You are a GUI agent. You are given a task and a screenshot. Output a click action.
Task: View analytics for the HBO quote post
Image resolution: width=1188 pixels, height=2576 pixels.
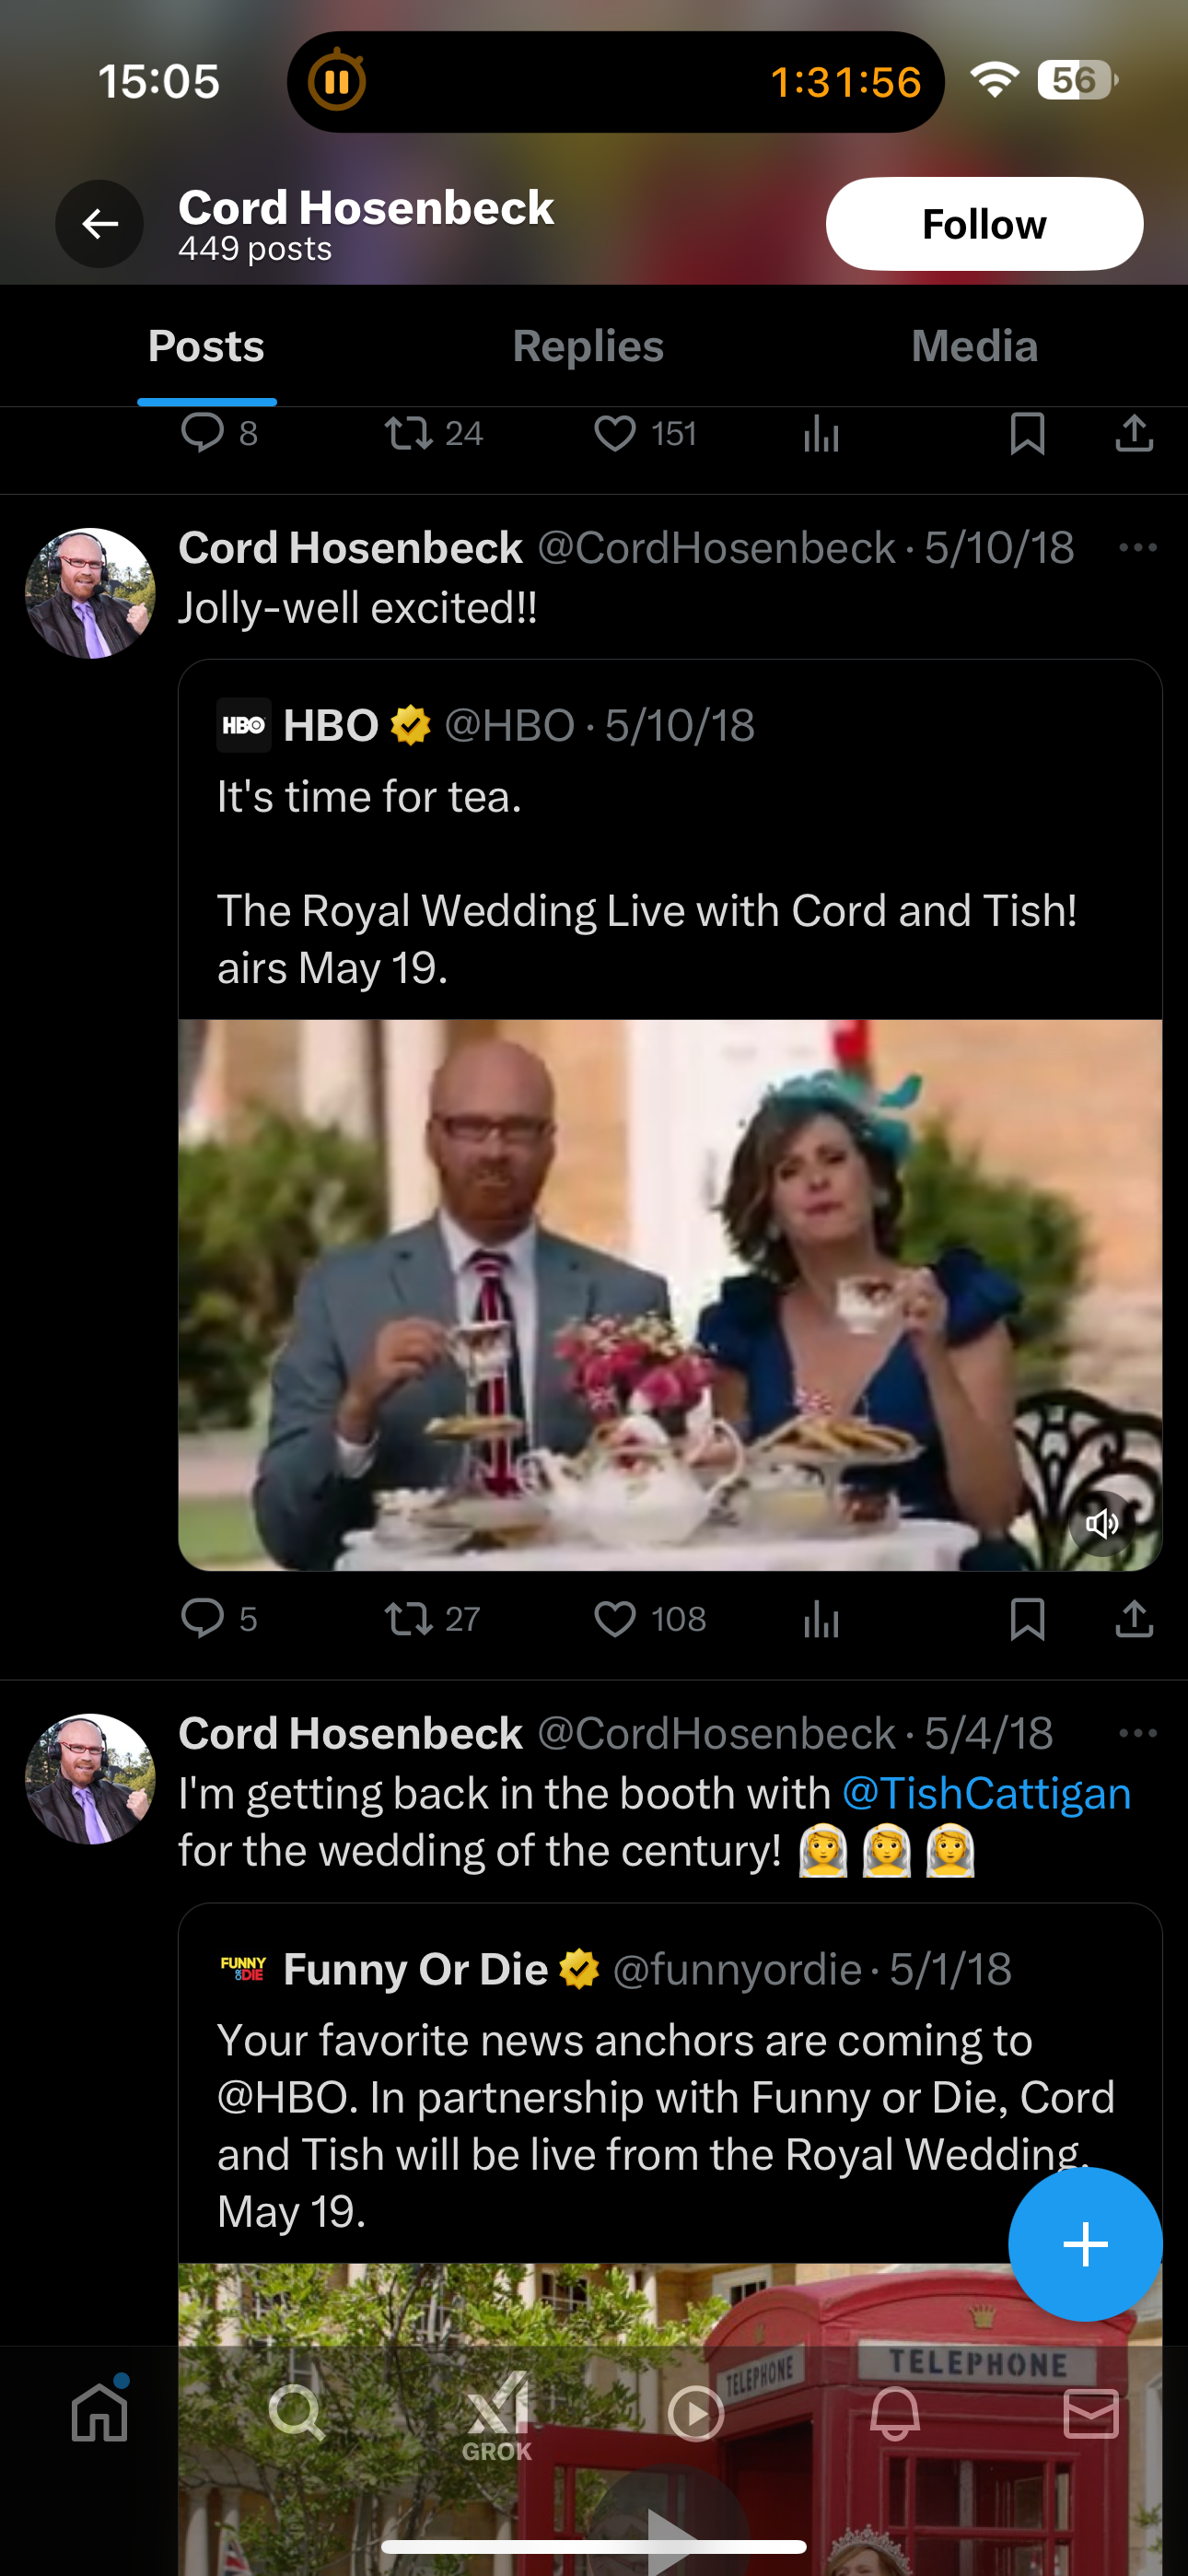click(821, 1618)
